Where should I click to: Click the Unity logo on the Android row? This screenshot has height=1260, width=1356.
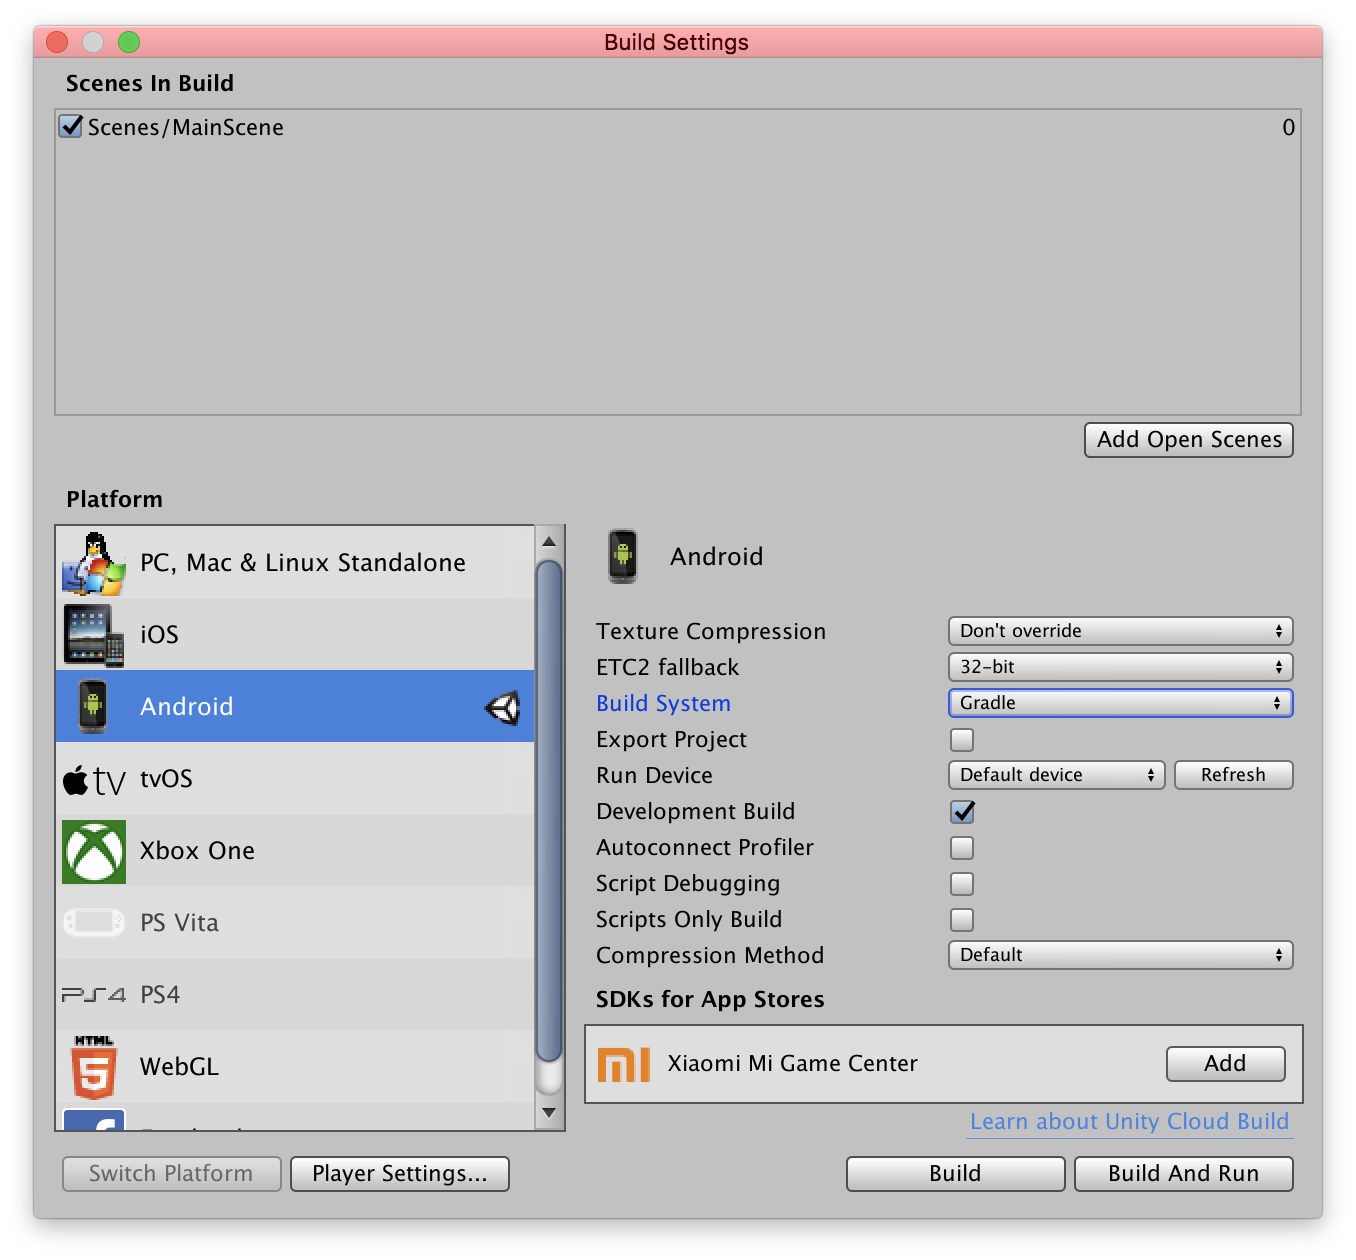(506, 706)
